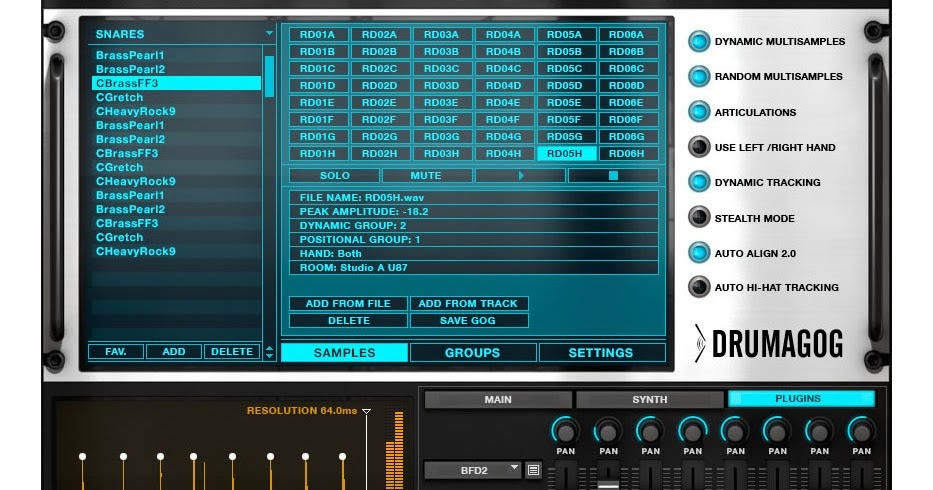Select sample cell RD05C

click(x=566, y=68)
